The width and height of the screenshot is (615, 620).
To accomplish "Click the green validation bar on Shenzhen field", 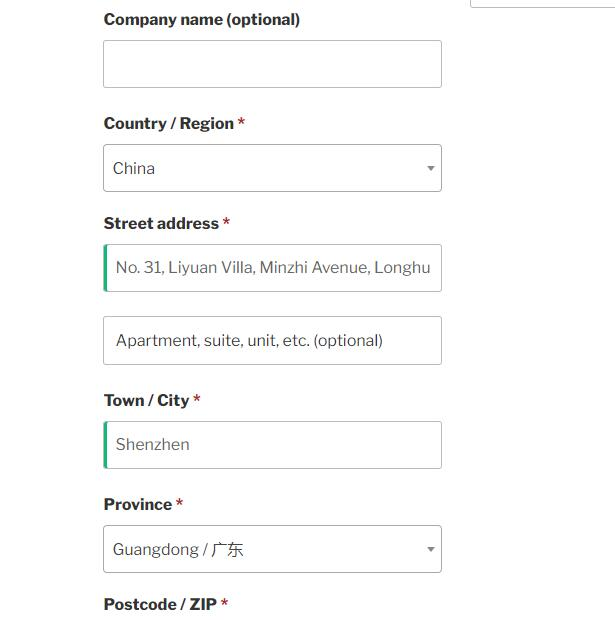I will [105, 445].
